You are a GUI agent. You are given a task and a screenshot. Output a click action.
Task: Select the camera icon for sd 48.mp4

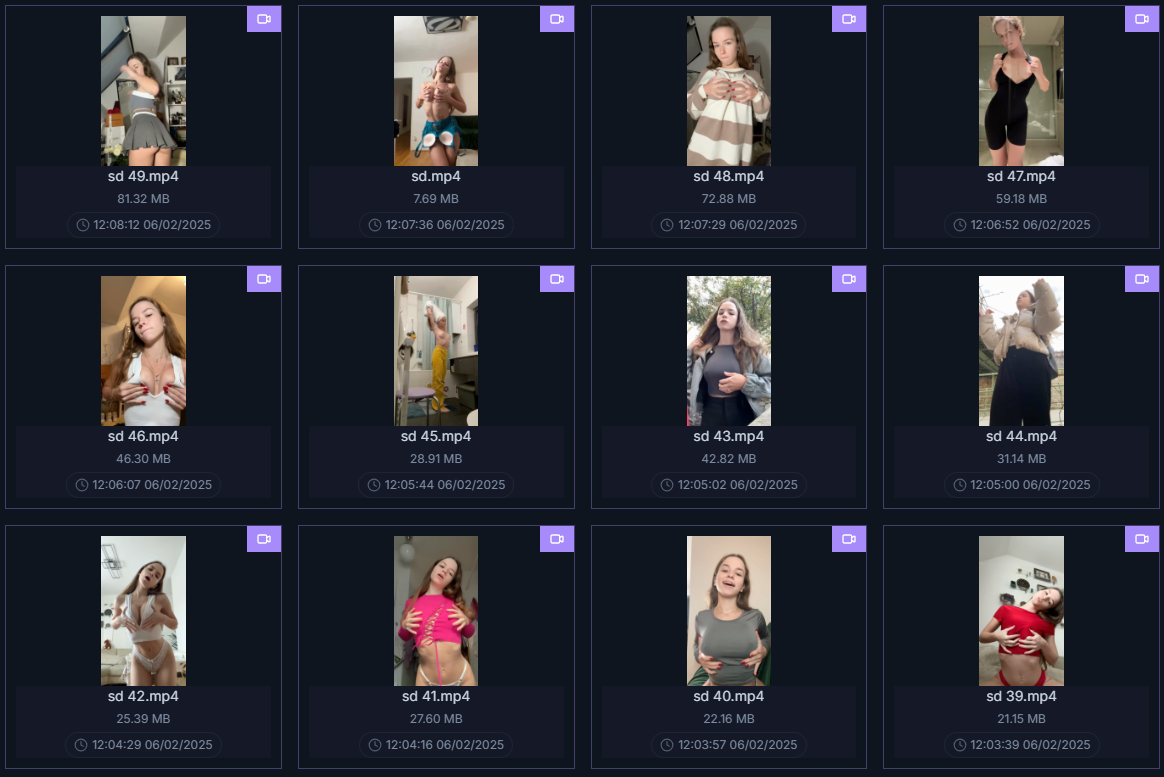pyautogui.click(x=849, y=19)
